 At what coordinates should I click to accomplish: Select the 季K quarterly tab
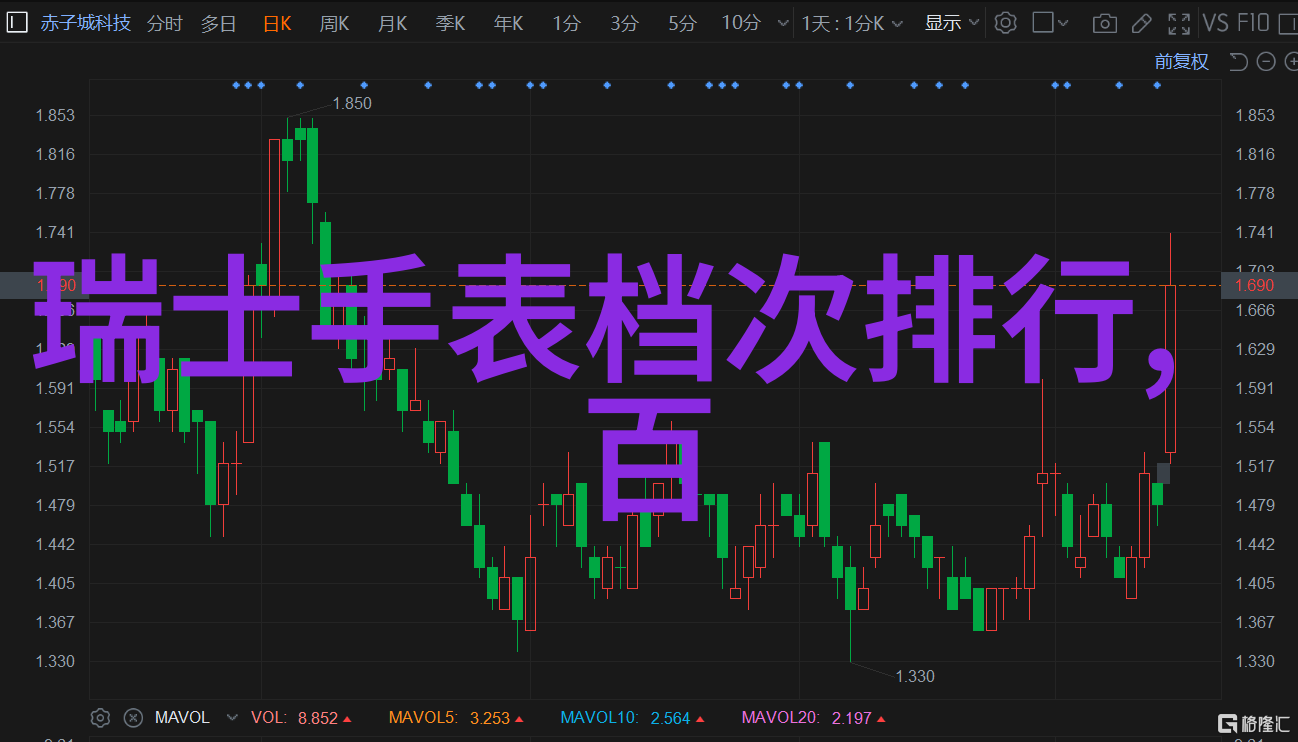(x=450, y=23)
